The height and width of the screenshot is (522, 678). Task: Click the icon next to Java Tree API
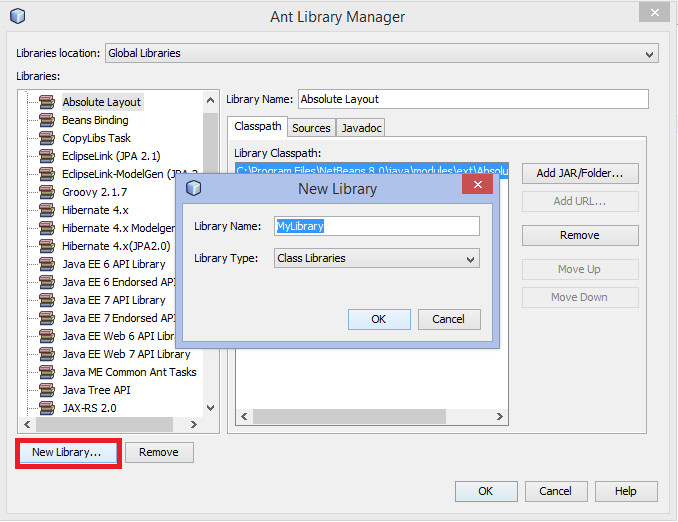coord(45,390)
